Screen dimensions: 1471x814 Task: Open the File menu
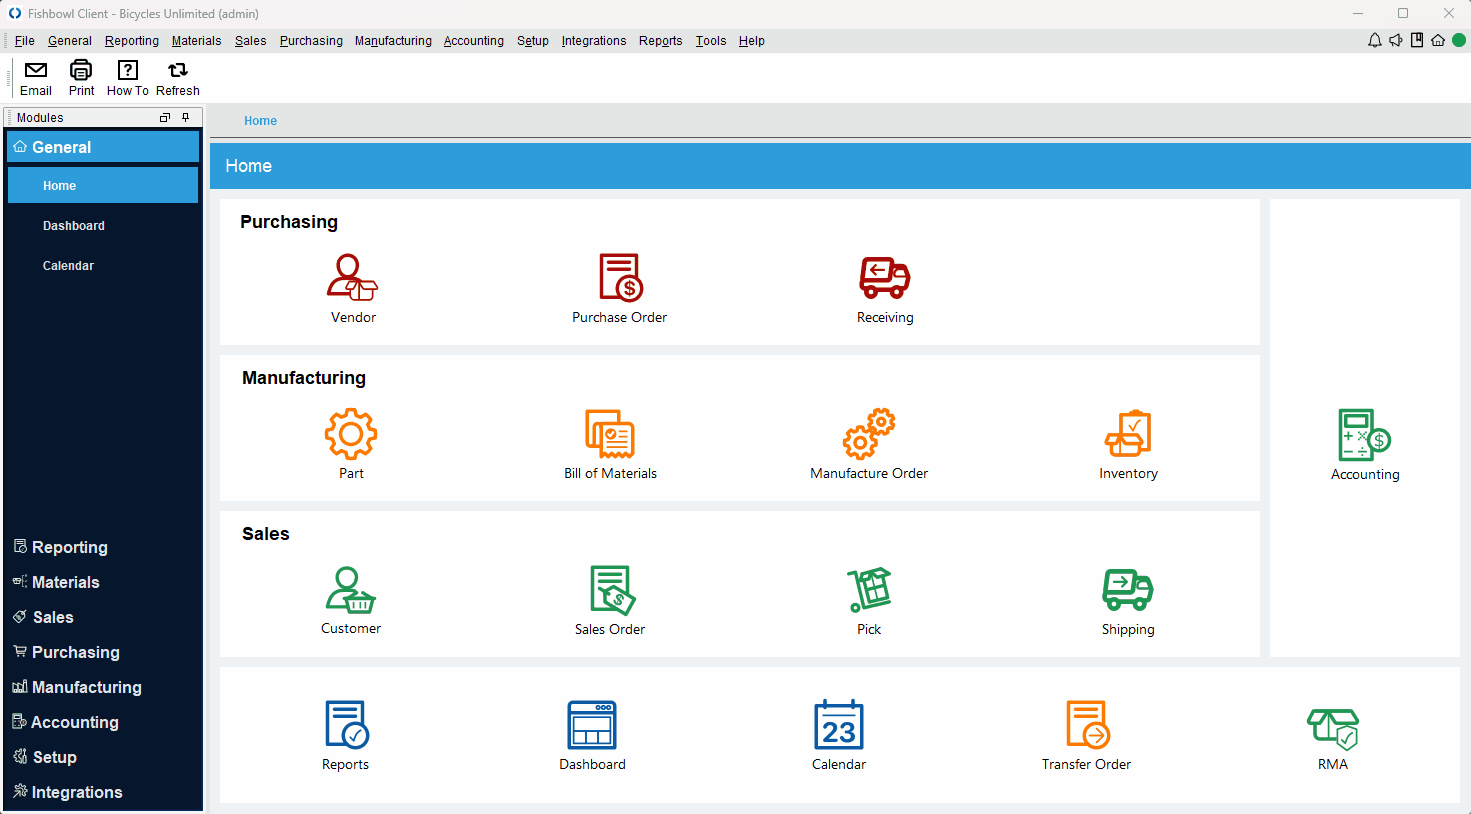point(25,41)
